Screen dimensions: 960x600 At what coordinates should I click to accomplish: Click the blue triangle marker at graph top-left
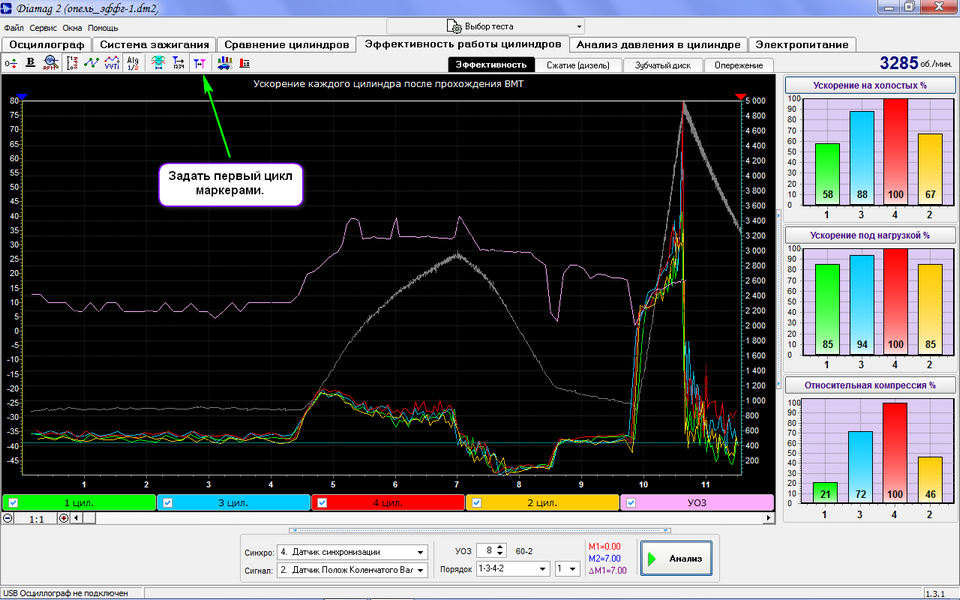pos(23,97)
